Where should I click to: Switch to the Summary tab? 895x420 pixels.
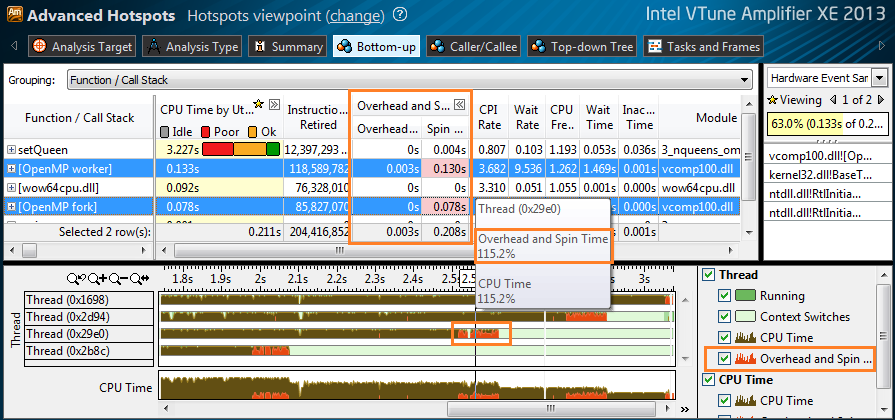tap(288, 47)
